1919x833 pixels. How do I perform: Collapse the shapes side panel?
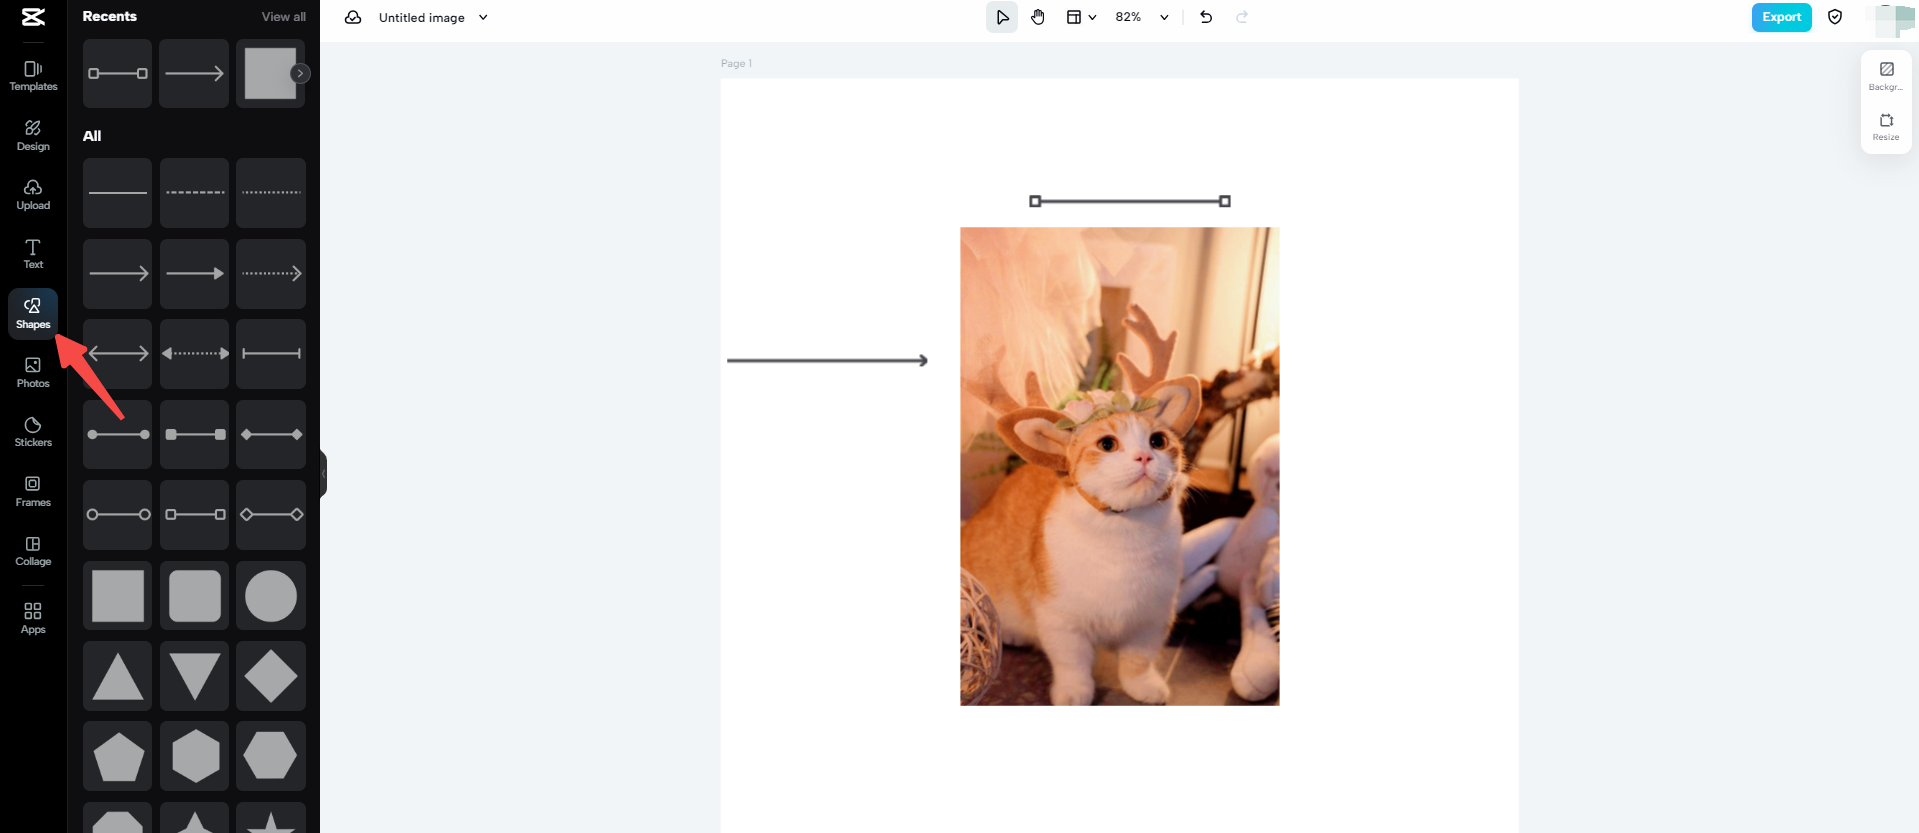[323, 474]
